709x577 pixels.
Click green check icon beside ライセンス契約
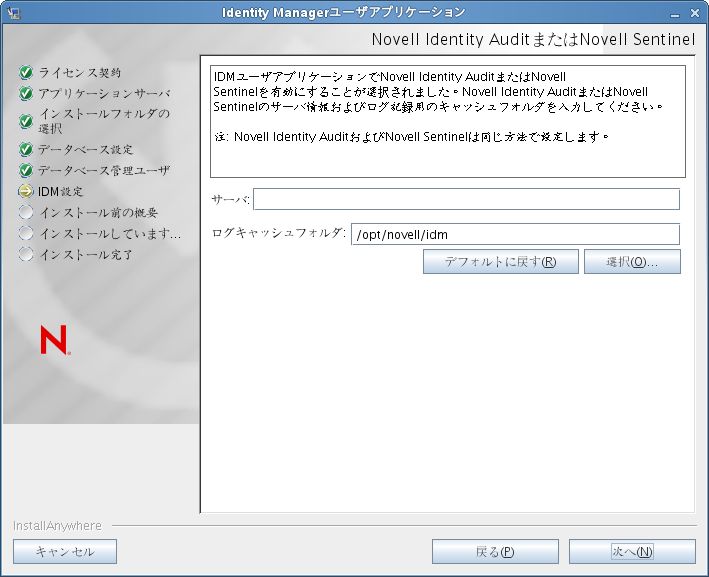coord(26,72)
